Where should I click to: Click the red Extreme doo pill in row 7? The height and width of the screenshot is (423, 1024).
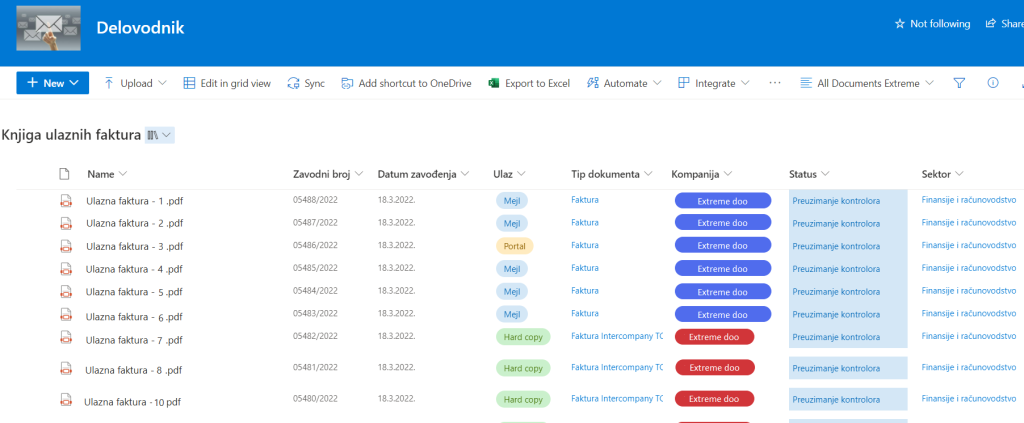point(714,337)
